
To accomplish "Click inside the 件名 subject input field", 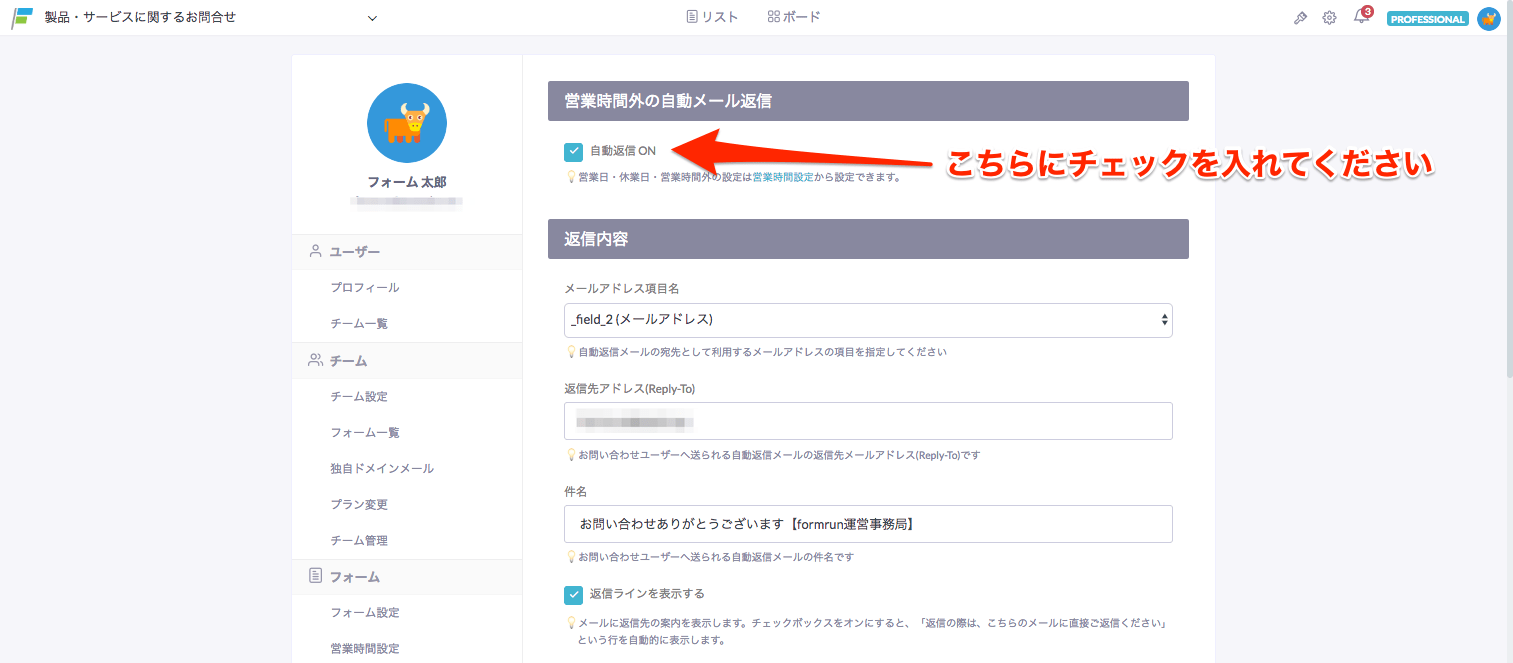I will point(866,523).
